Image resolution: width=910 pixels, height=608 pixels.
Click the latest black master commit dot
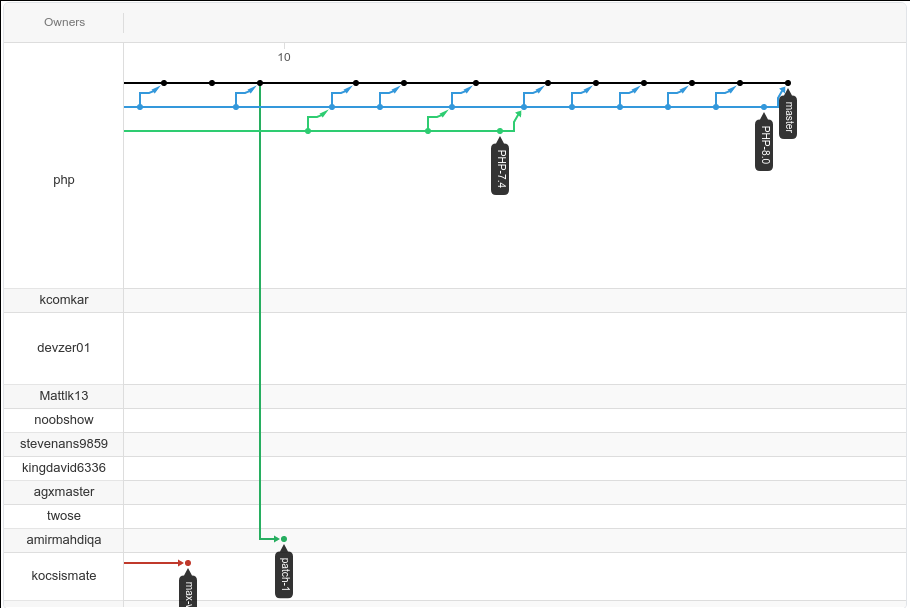[788, 83]
